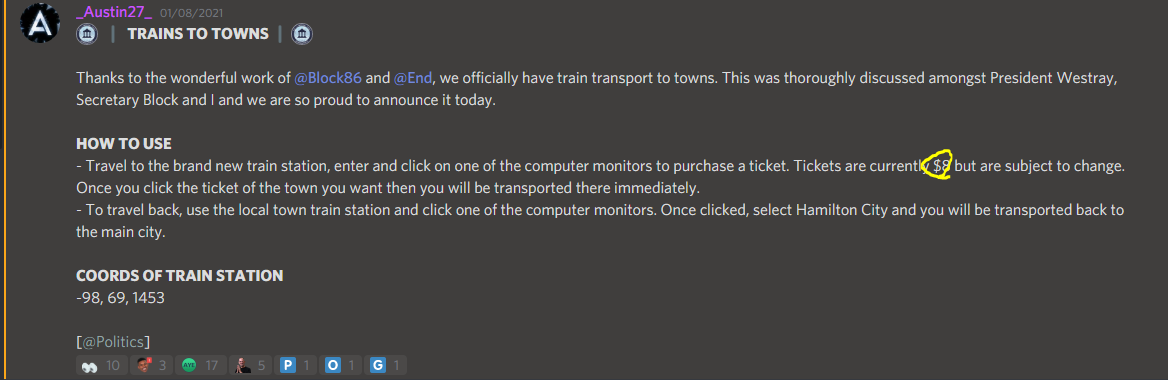Click the coordinates -98, 69, 1453
The height and width of the screenshot is (380, 1168).
tap(120, 298)
